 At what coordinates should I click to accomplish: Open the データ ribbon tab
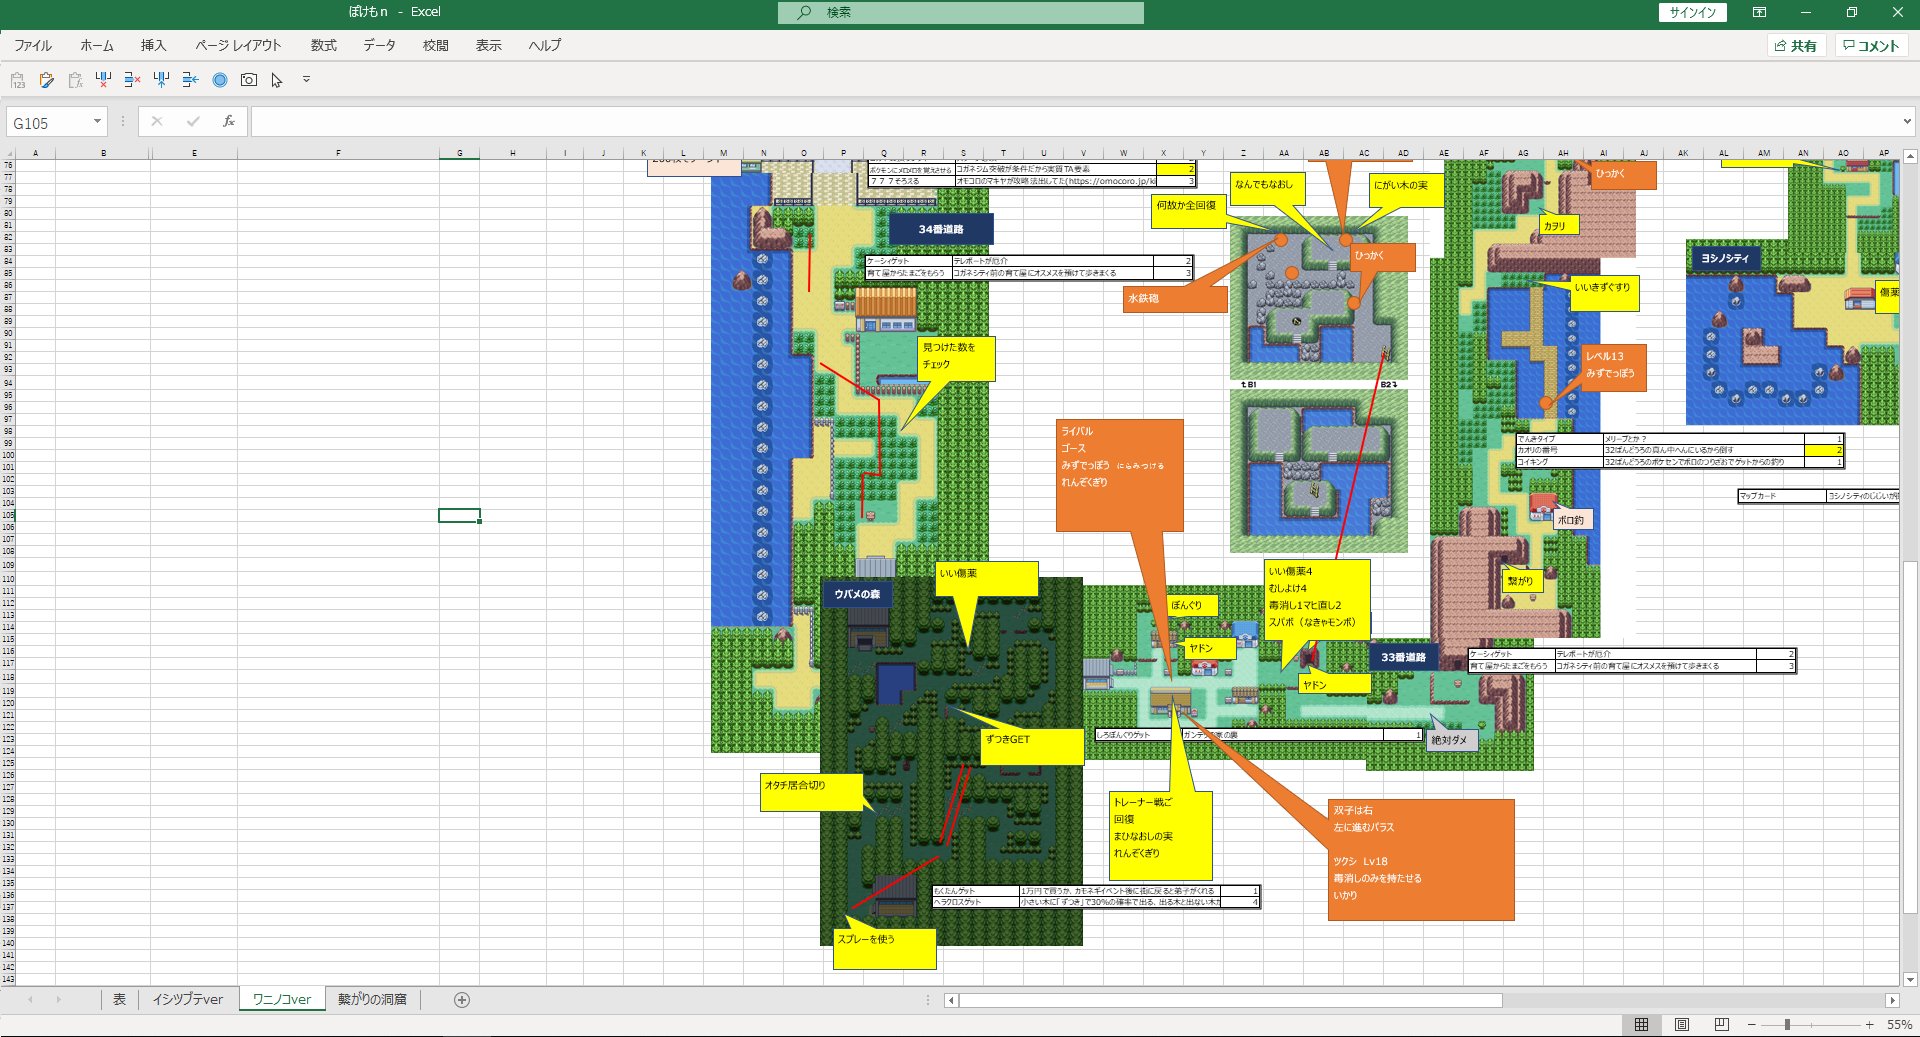[x=379, y=45]
